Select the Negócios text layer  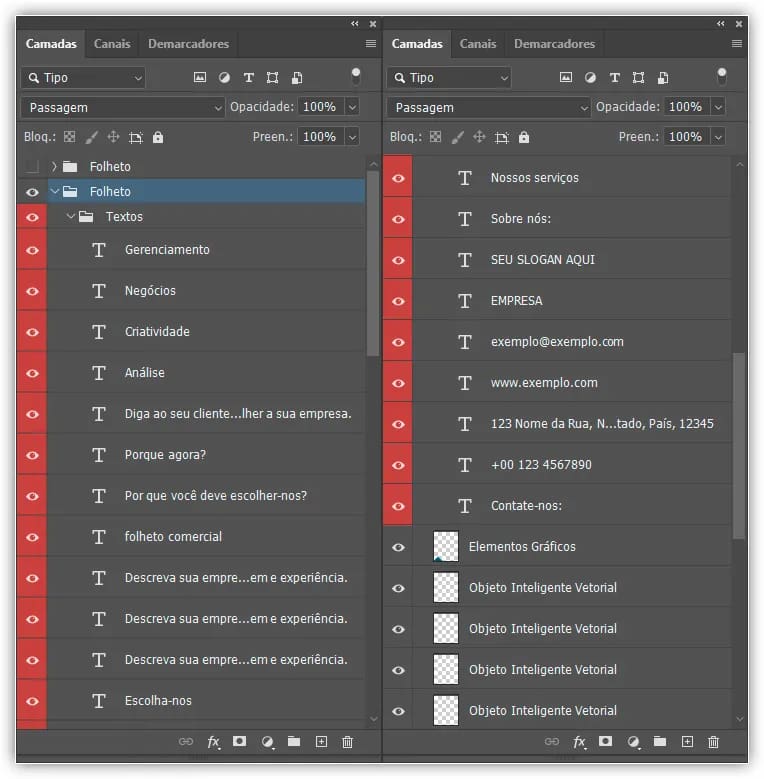click(150, 291)
